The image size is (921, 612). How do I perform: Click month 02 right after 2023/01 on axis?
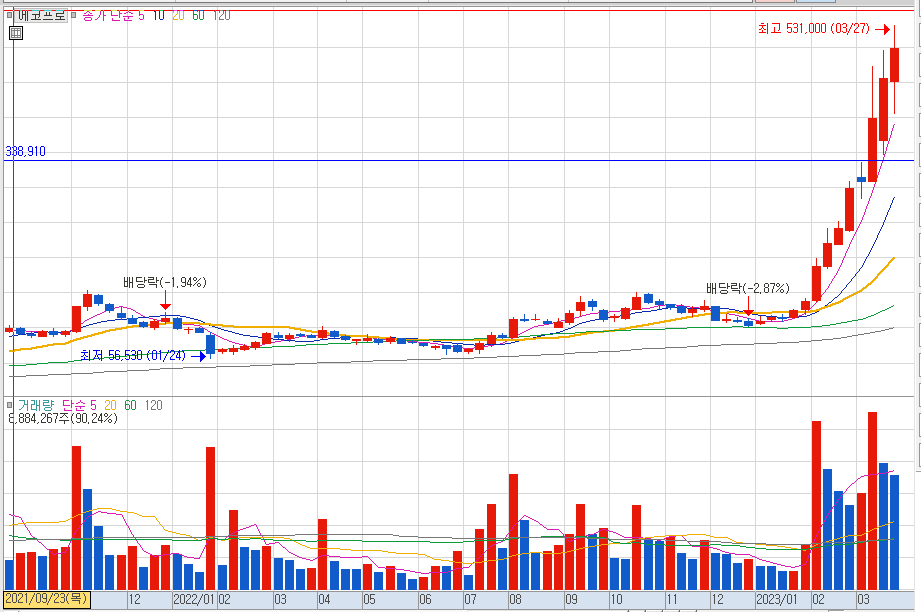(818, 600)
